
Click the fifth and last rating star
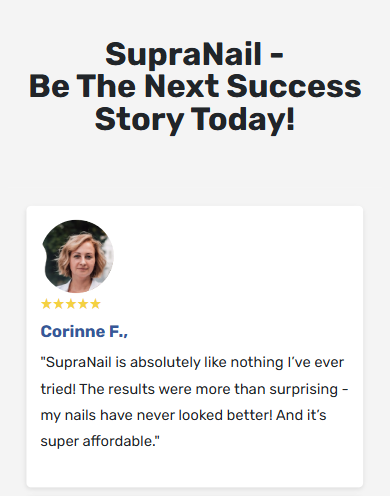pos(95,304)
